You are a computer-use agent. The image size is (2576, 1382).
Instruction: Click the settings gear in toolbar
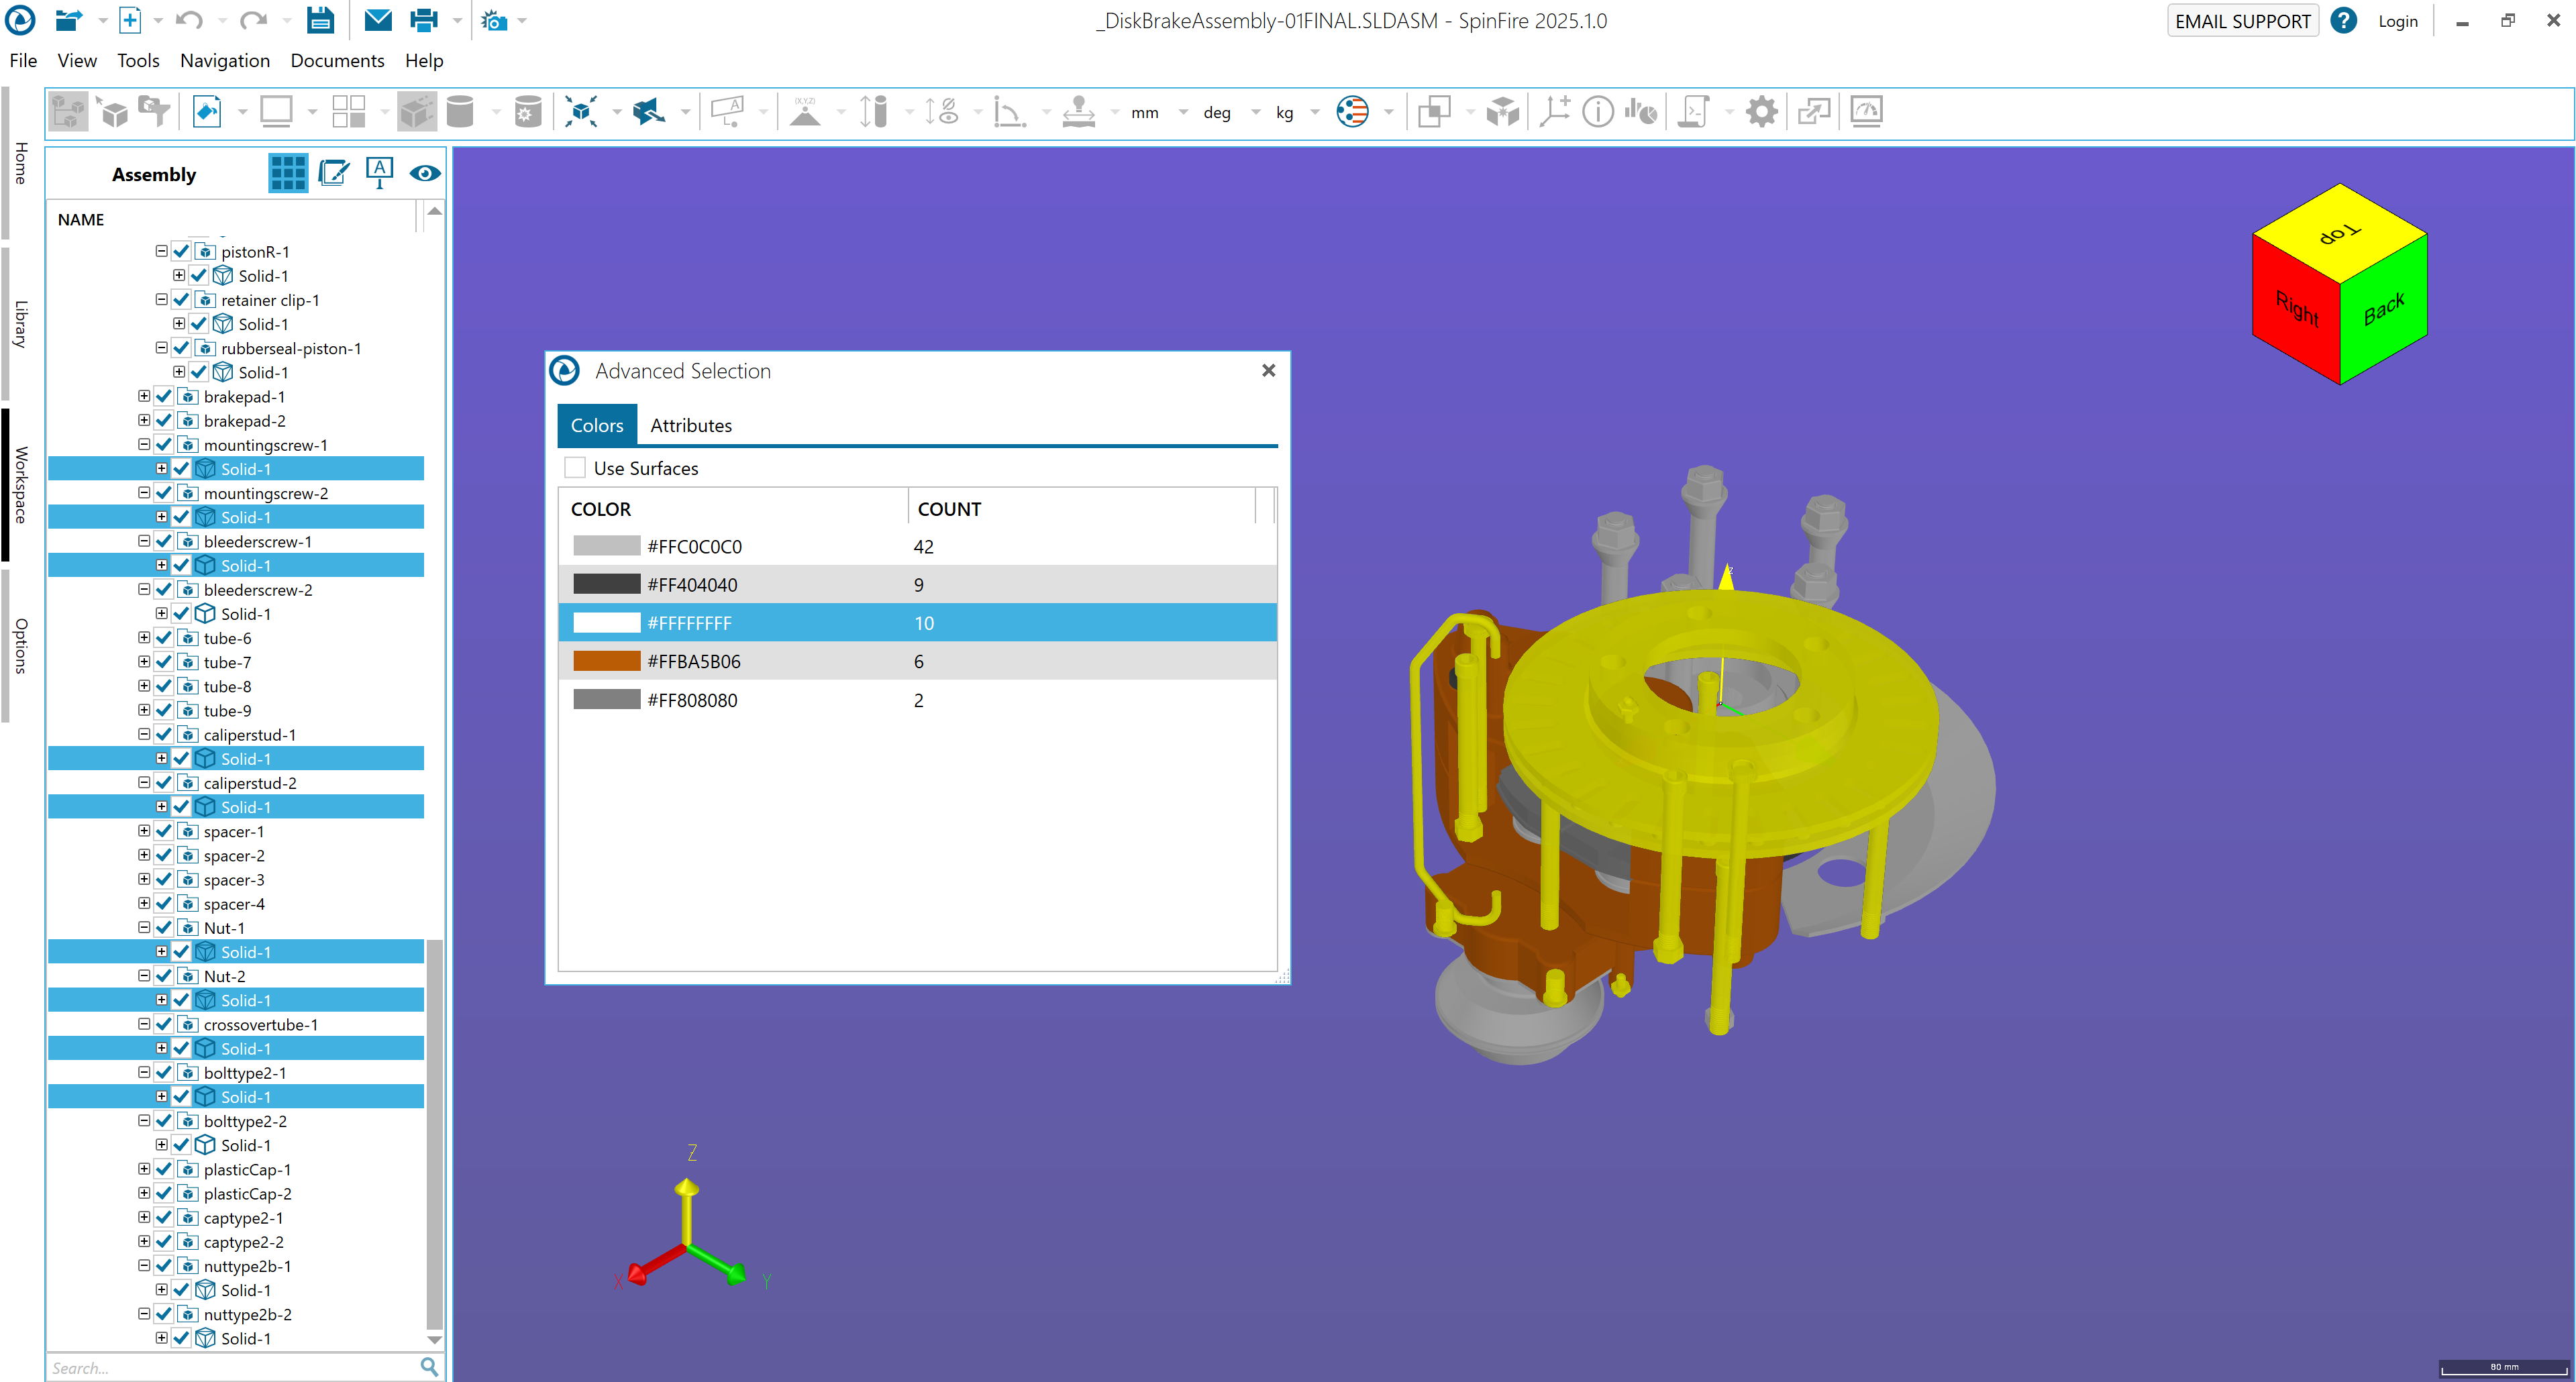click(x=1761, y=112)
